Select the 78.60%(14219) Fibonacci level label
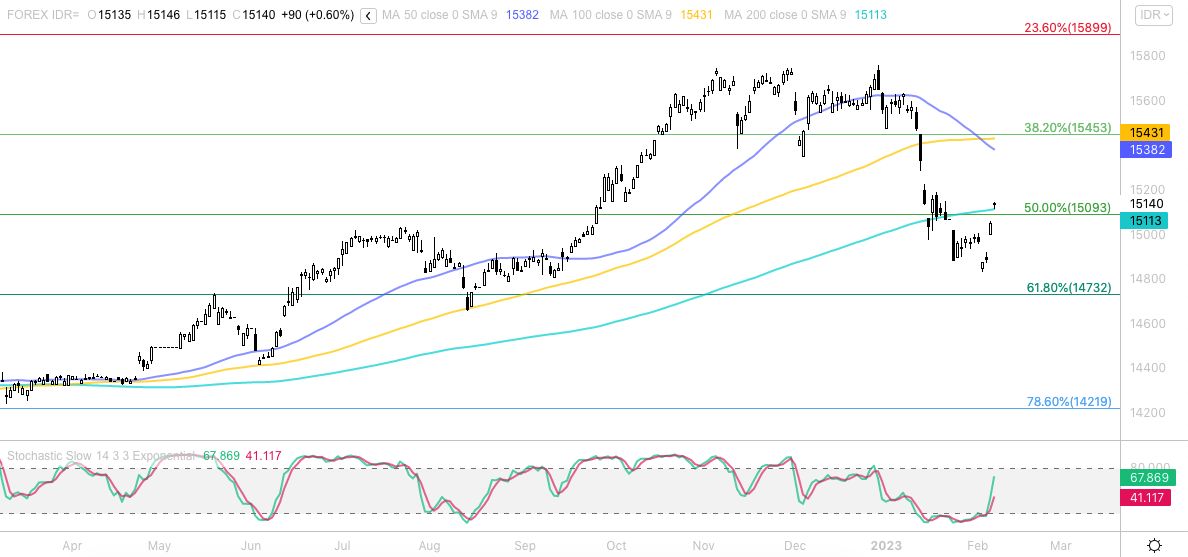 [1069, 401]
